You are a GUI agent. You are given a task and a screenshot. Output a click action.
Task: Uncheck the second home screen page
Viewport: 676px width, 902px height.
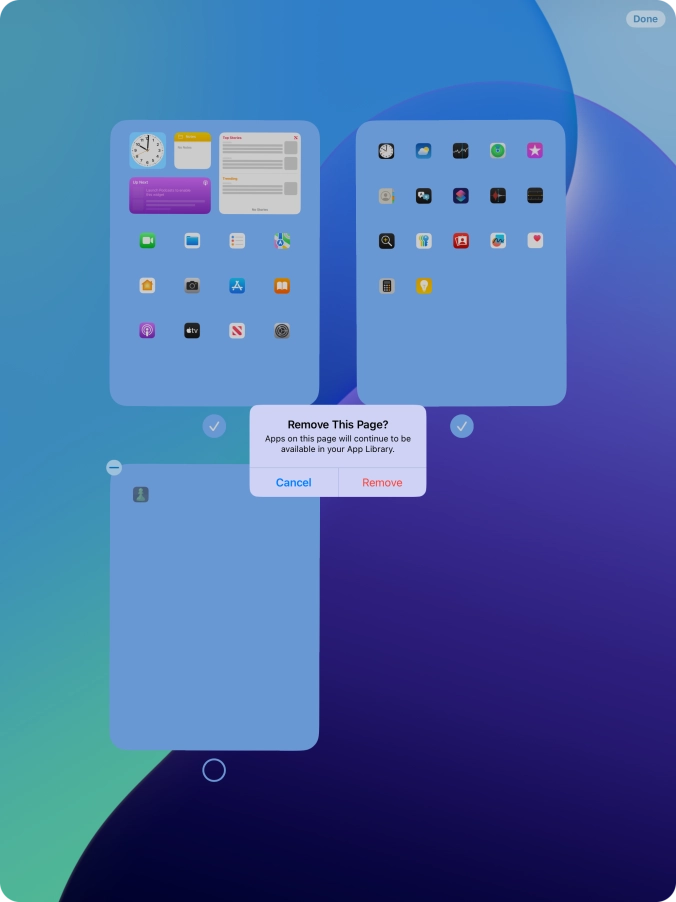pos(461,427)
